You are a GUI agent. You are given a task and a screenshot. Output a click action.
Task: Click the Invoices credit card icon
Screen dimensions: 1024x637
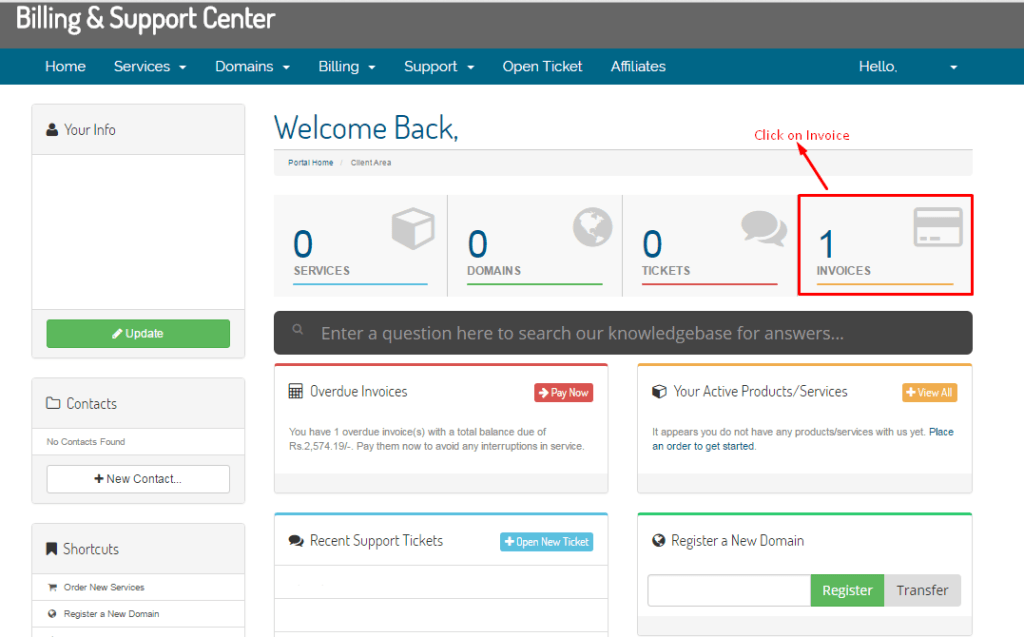click(x=938, y=228)
